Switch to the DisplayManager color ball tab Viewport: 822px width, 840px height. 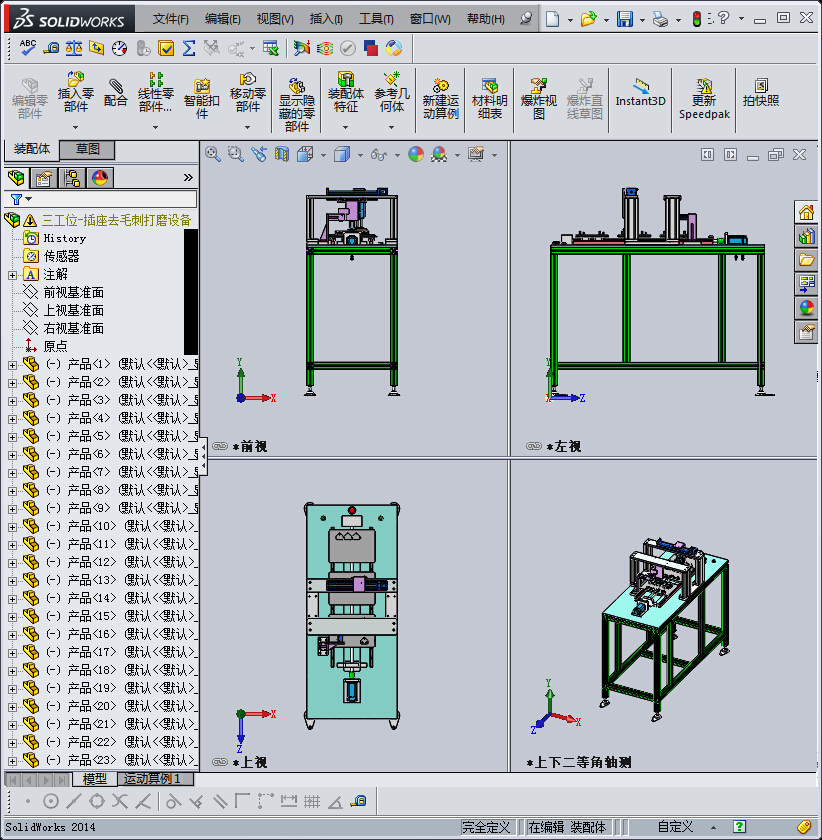point(100,177)
